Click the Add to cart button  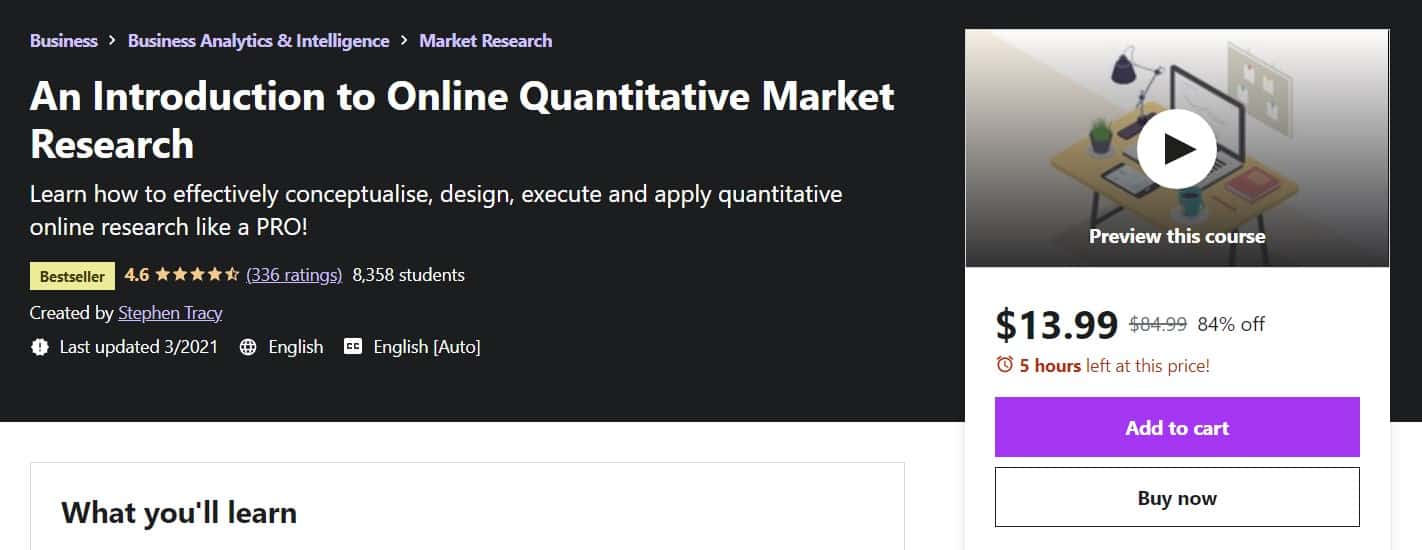click(x=1177, y=427)
